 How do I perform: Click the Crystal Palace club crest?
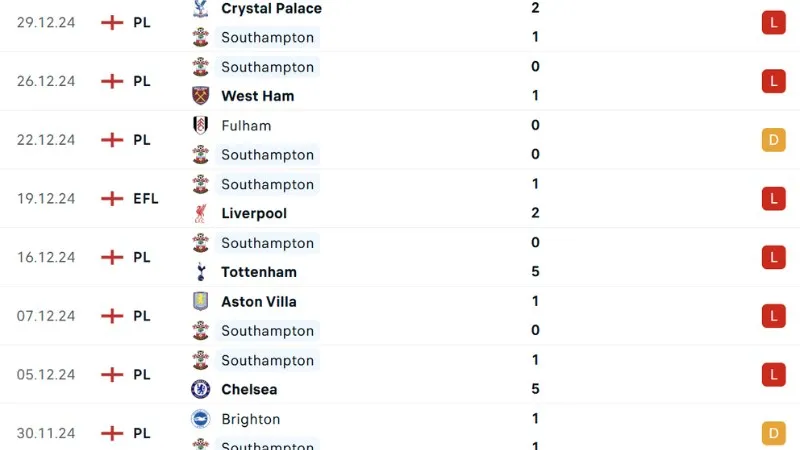coord(201,9)
